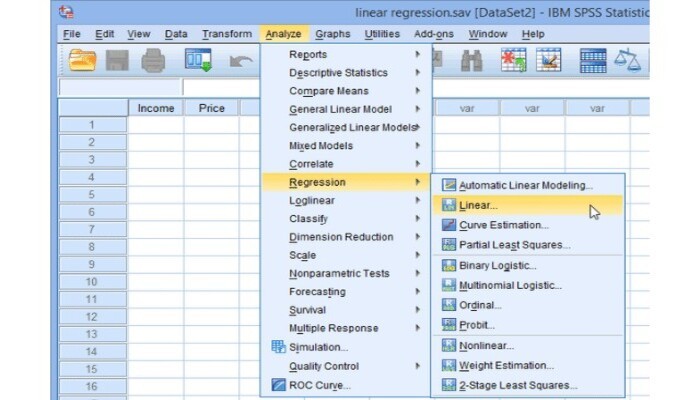Screen dimensions: 700x400
Task: Select row header number 1
Action: [x=93, y=125]
